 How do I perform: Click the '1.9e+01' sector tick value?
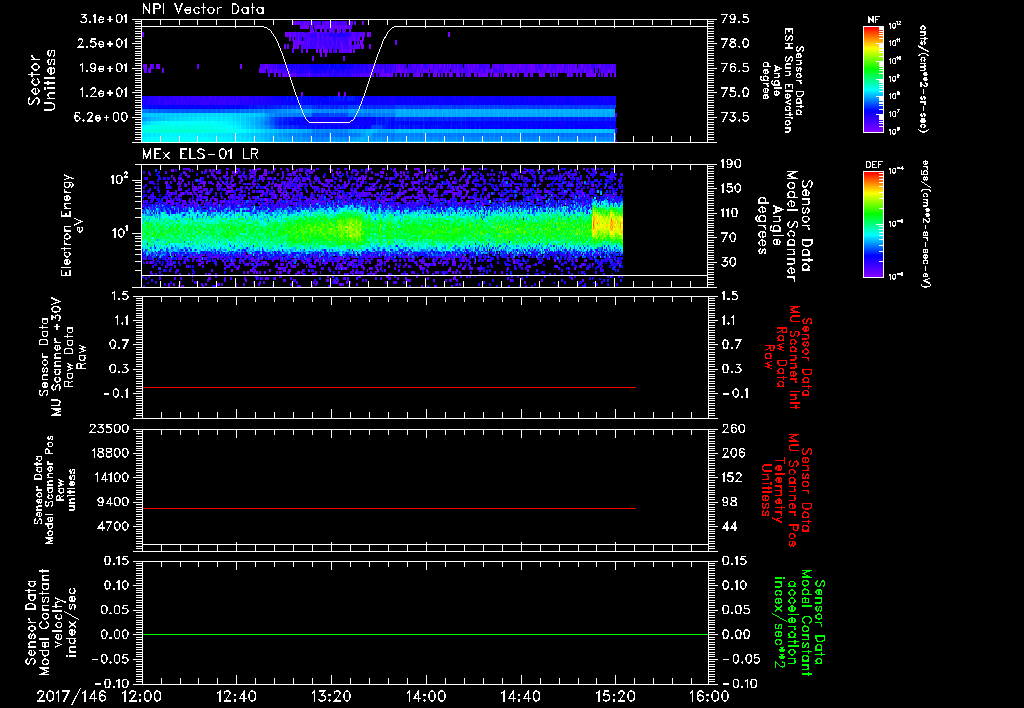pyautogui.click(x=104, y=68)
